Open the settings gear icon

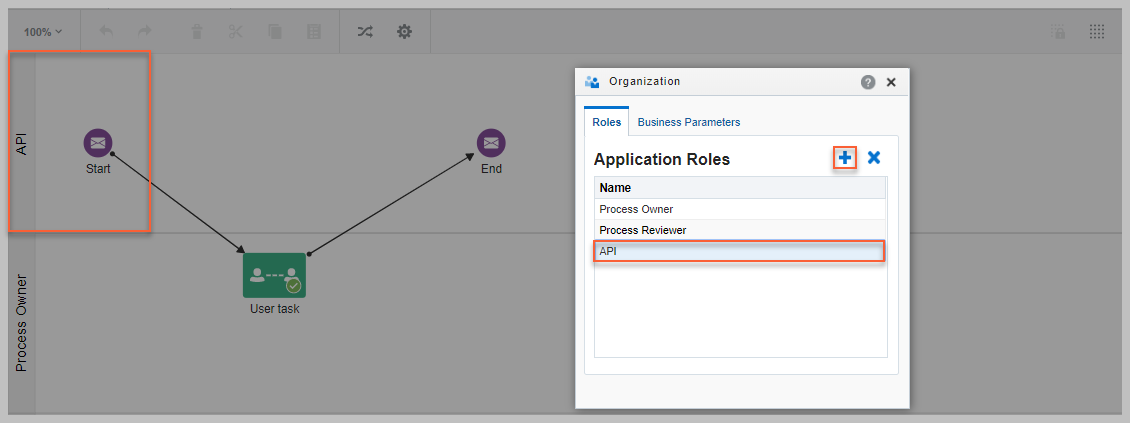405,32
